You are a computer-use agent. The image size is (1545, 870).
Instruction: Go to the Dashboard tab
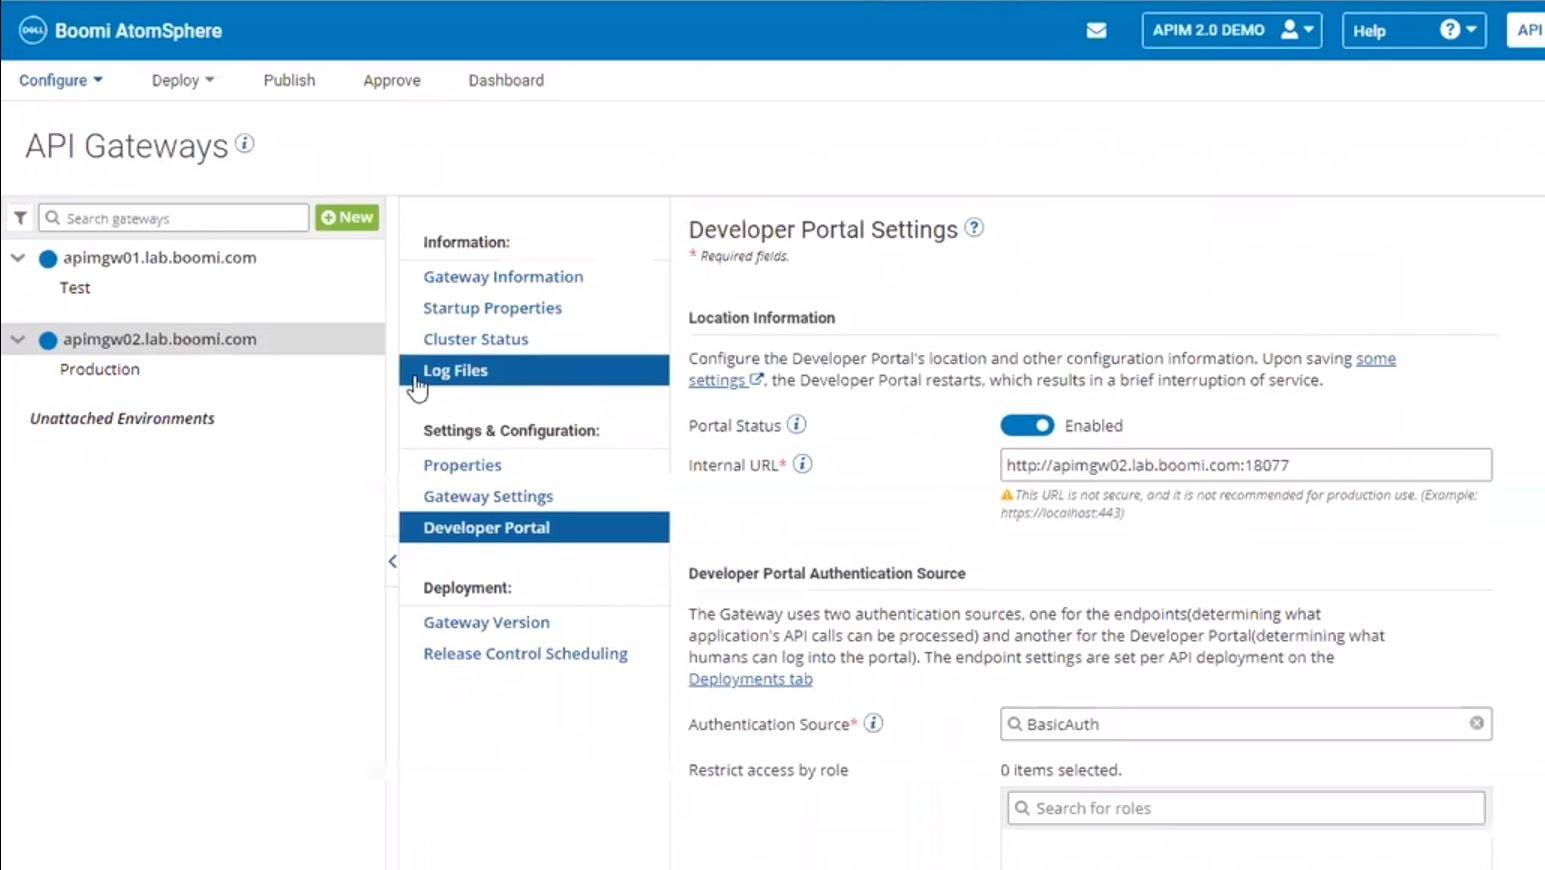point(506,80)
